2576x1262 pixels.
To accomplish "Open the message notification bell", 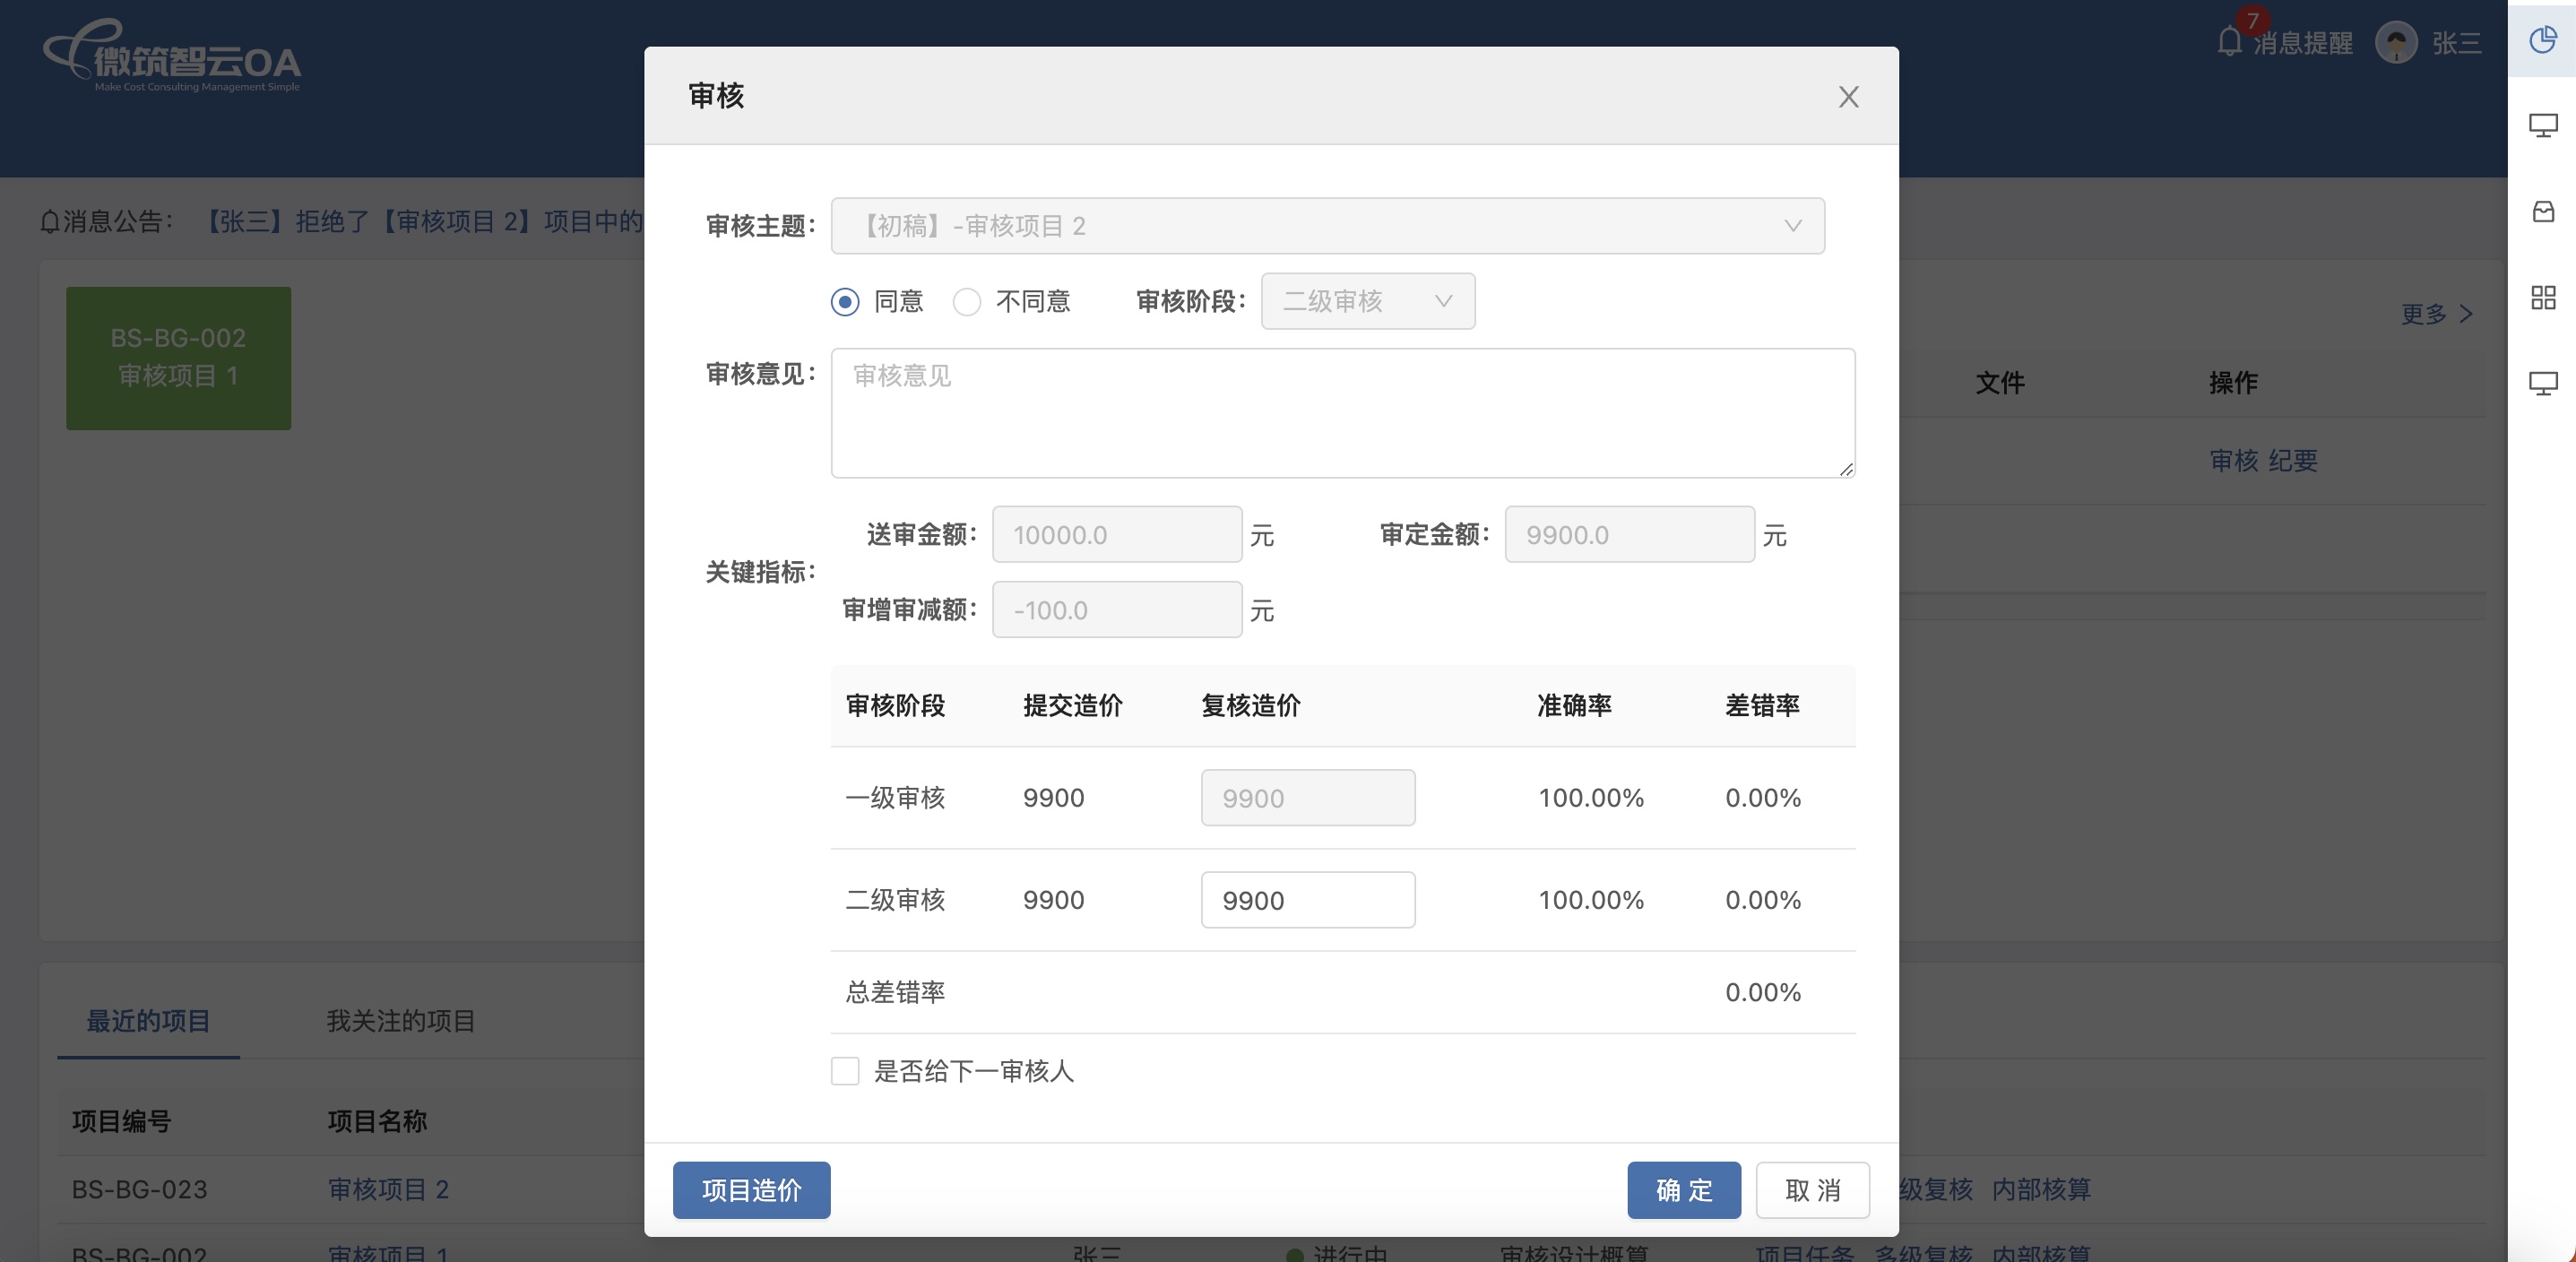I will point(2229,42).
